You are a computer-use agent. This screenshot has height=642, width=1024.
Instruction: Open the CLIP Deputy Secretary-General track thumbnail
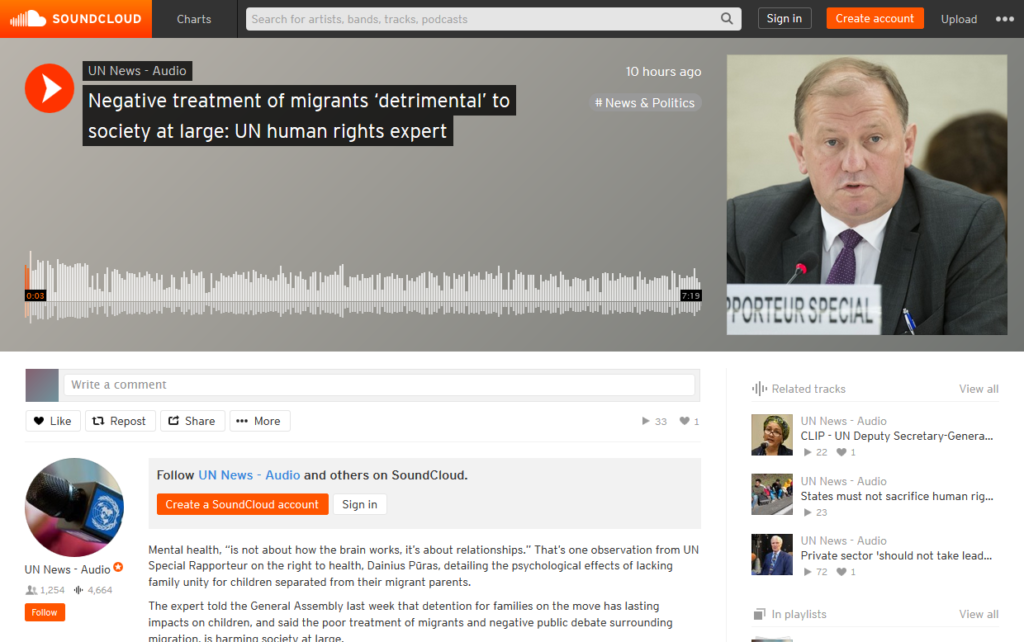772,434
